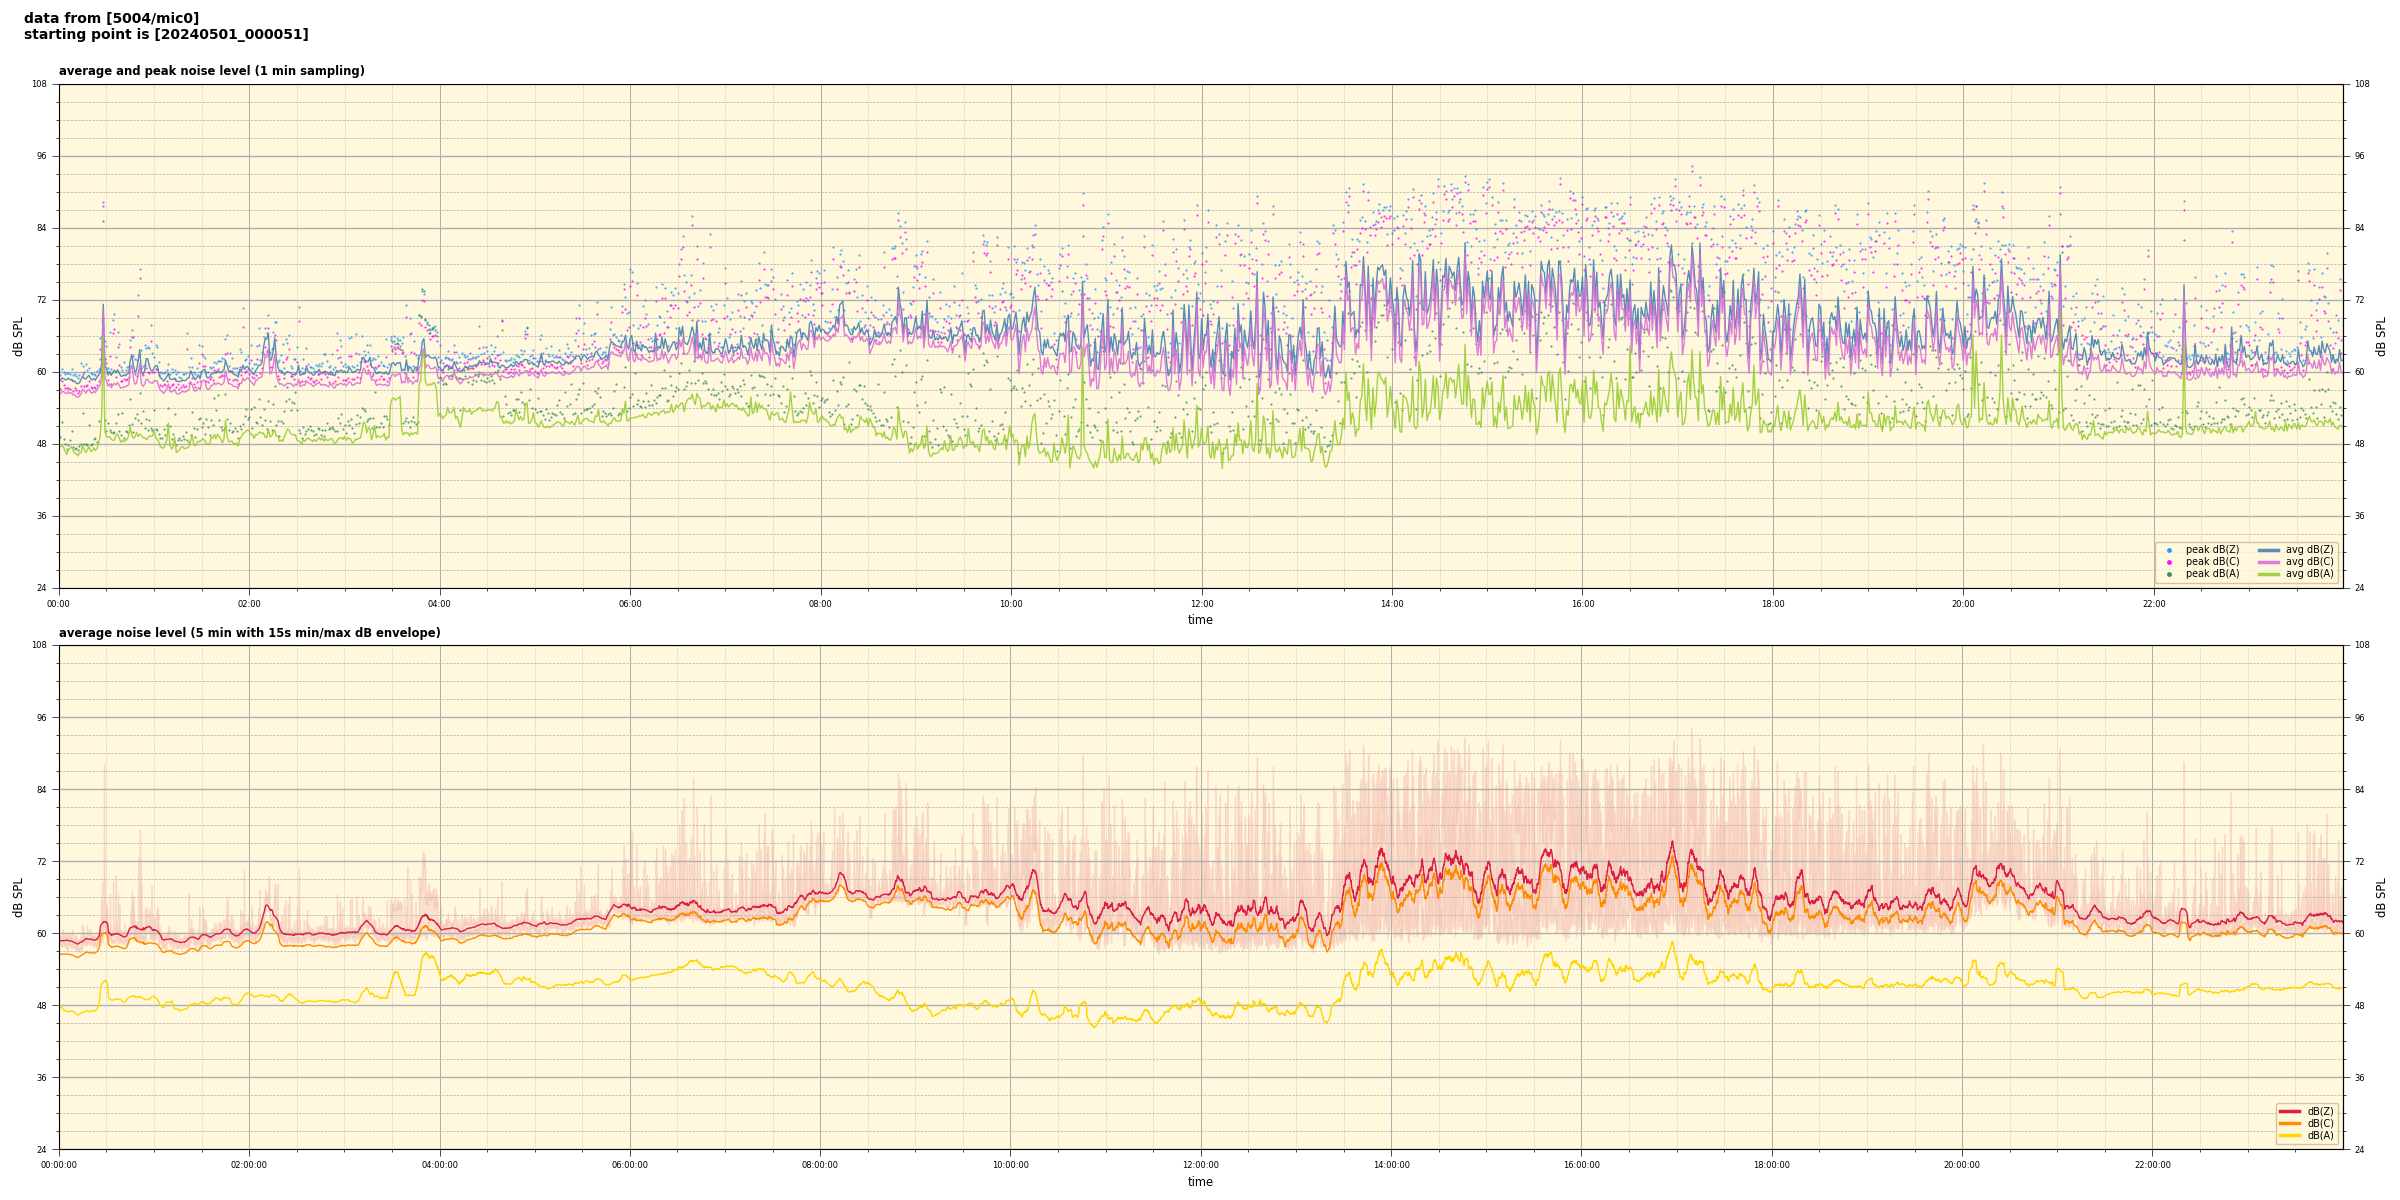The image size is (2400, 1200).
Task: Select the 12:00 tick on top chart
Action: tap(1201, 604)
